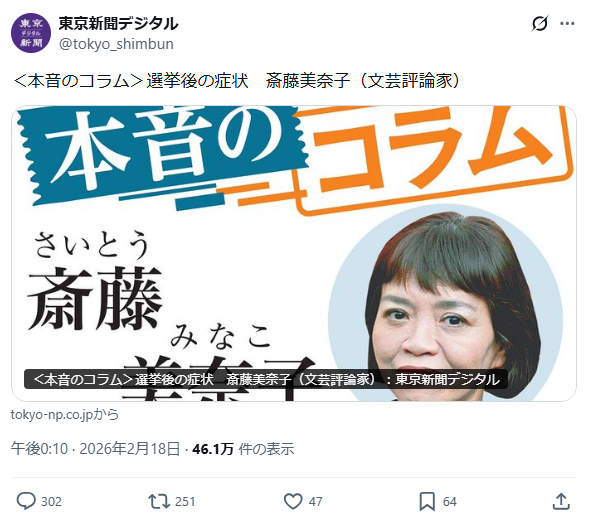This screenshot has width=591, height=520.
Task: Click the bookmark count 64
Action: tap(449, 502)
